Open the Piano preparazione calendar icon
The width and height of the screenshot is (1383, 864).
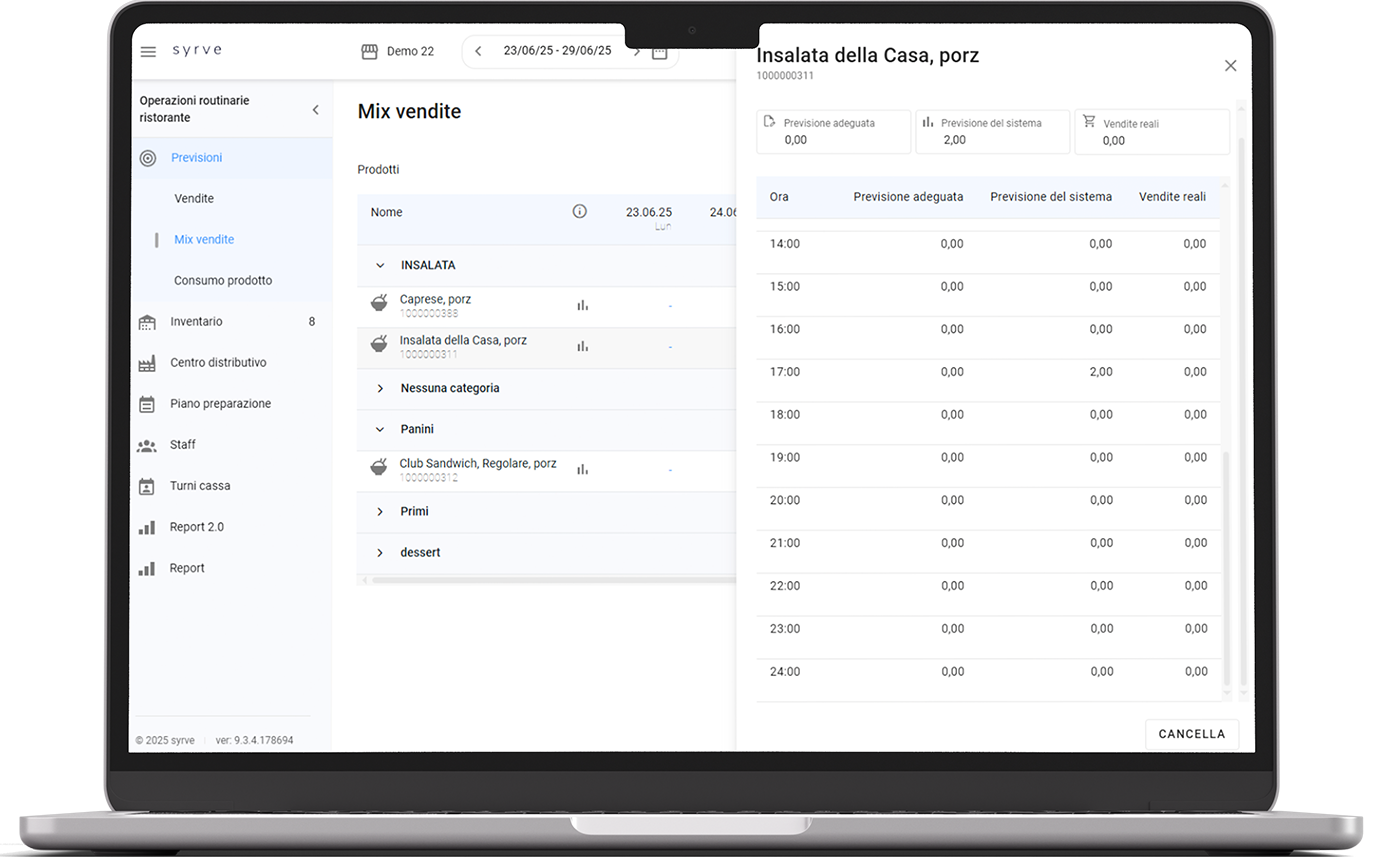pyautogui.click(x=148, y=403)
